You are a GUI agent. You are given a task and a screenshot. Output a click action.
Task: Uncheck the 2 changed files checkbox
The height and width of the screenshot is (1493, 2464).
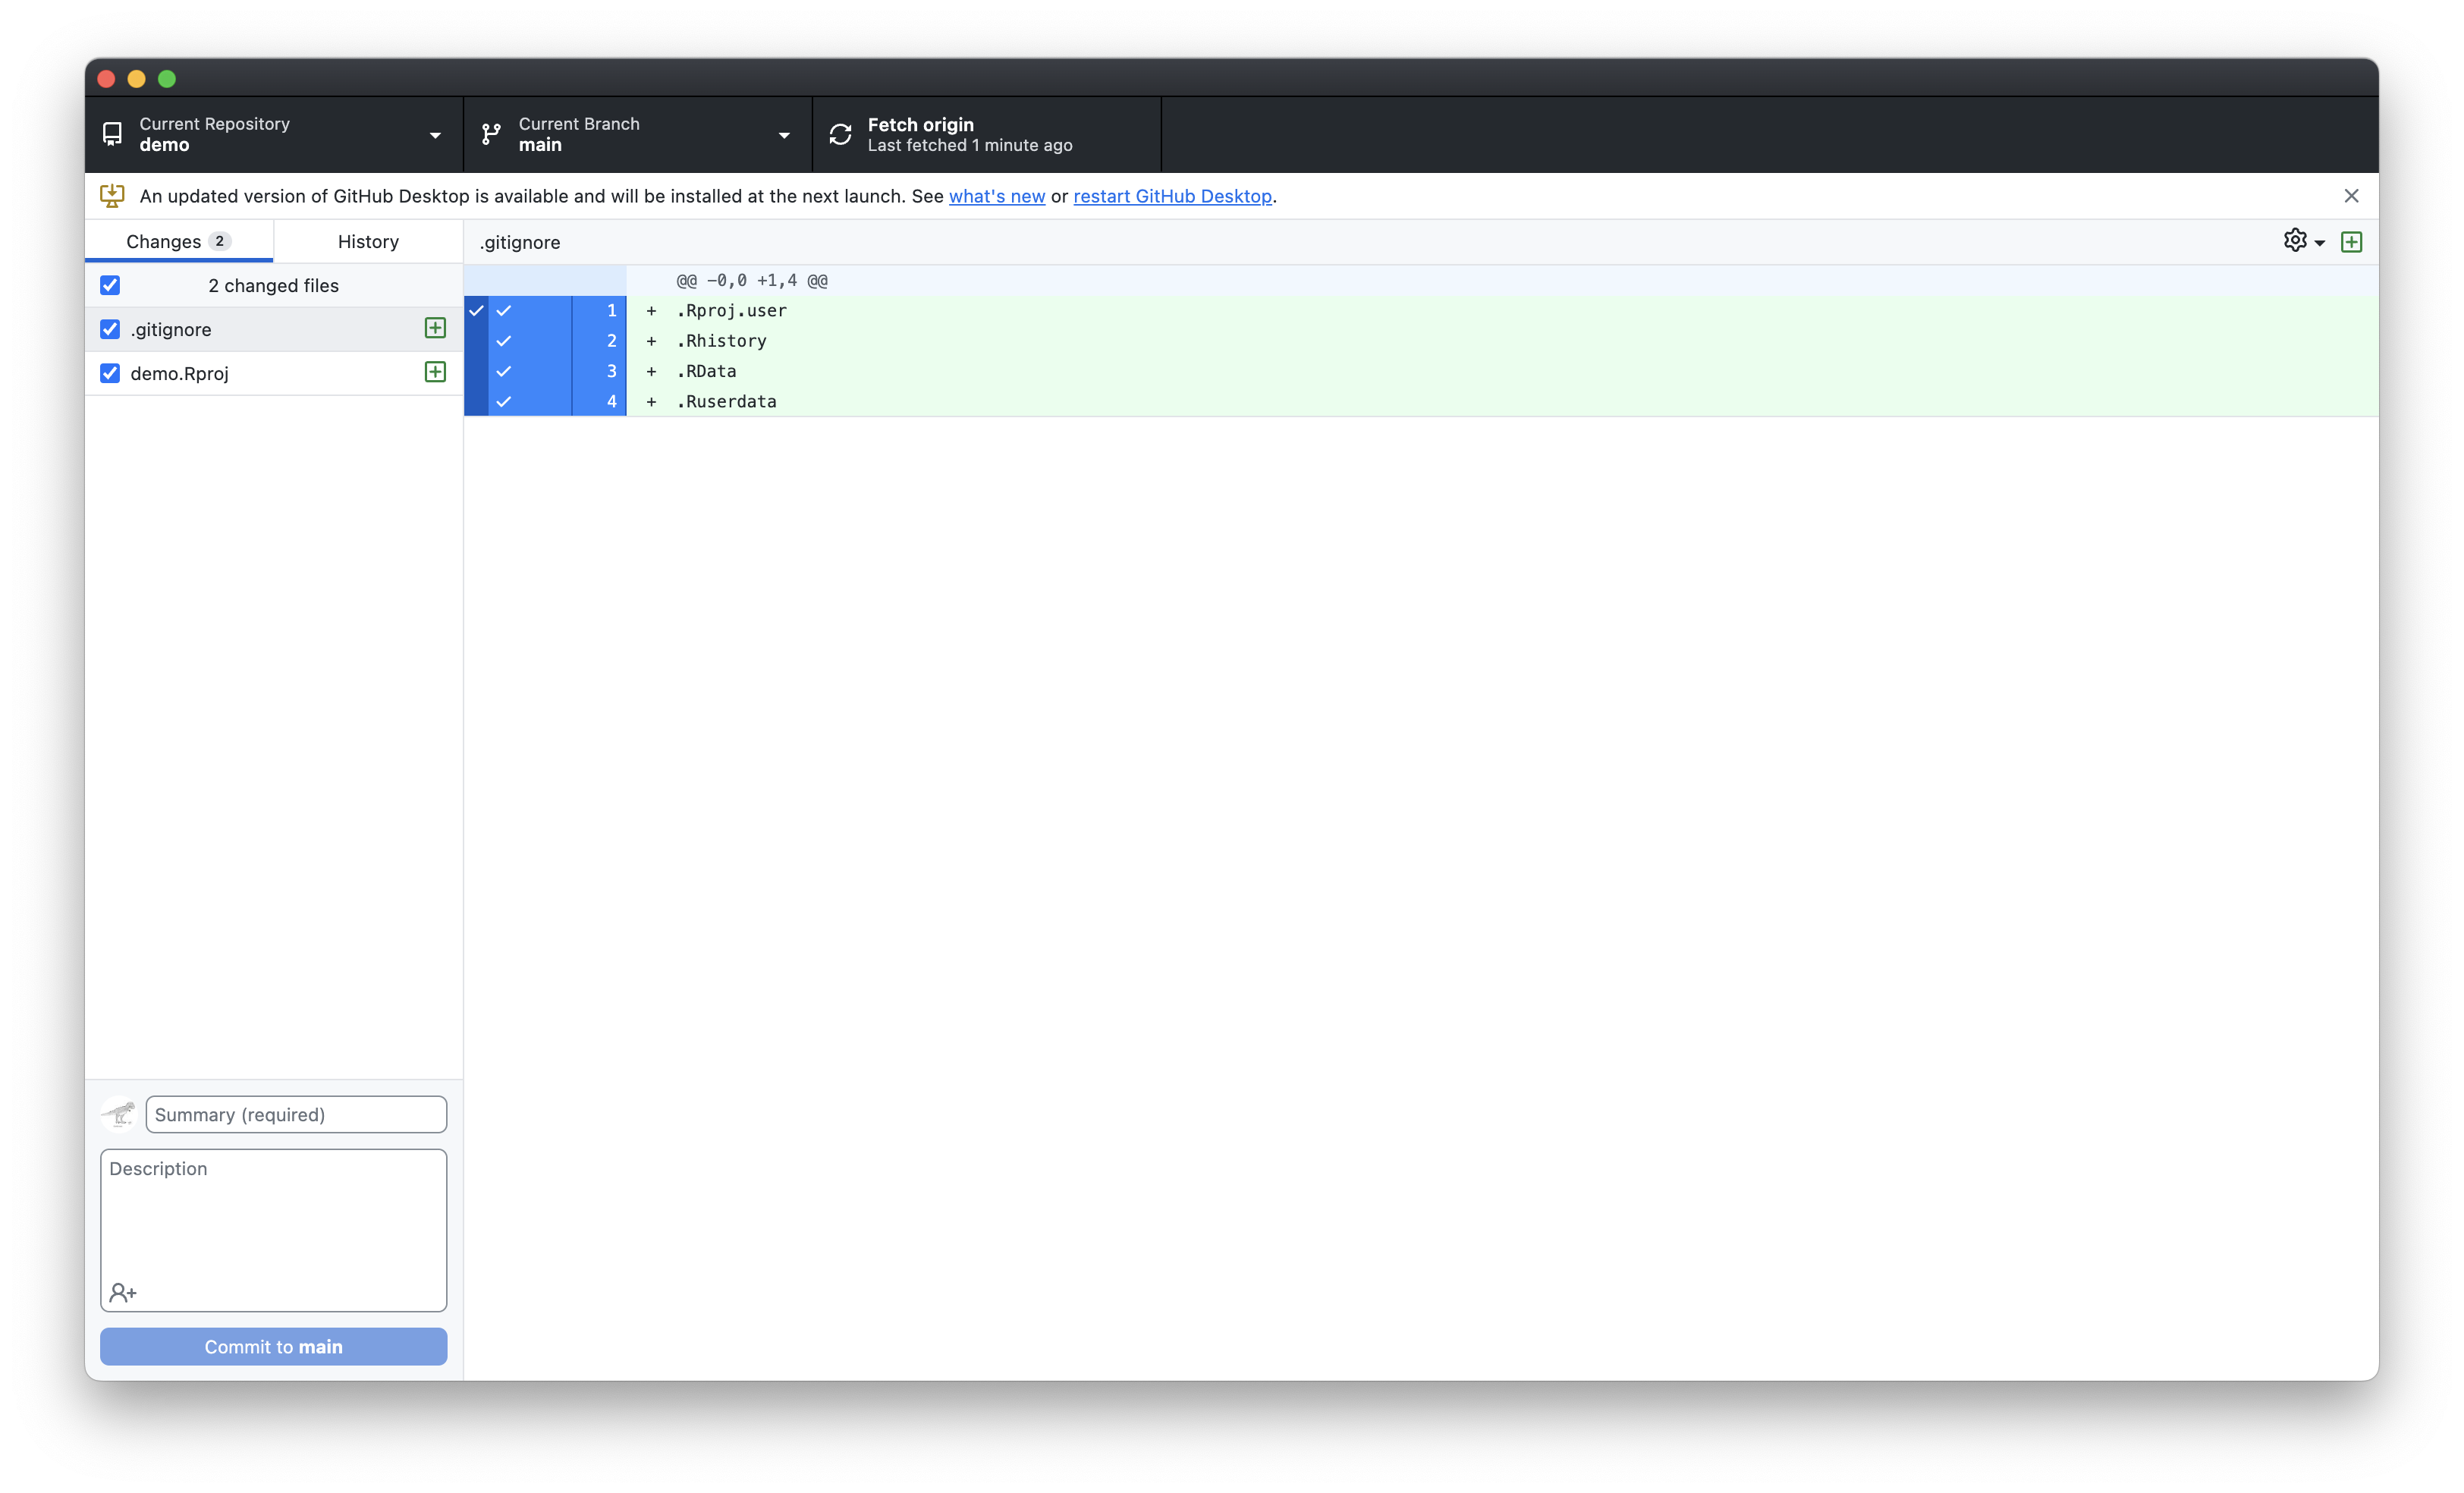click(x=110, y=285)
